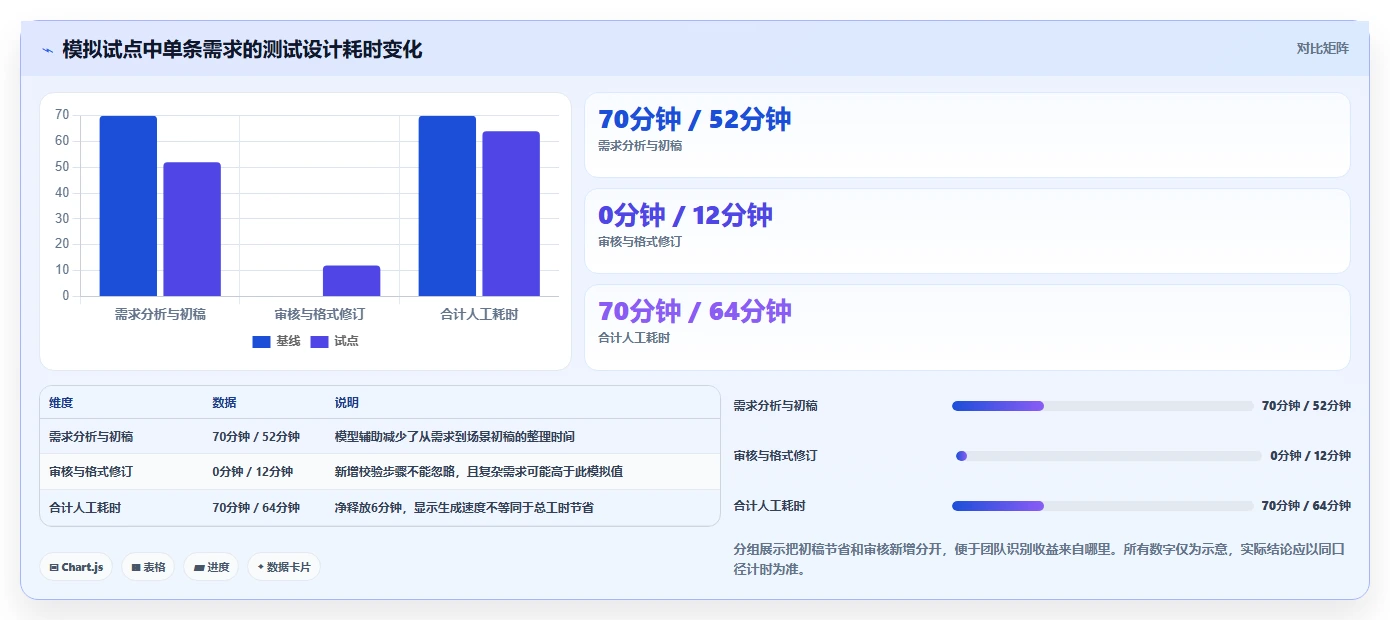This screenshot has width=1390, height=620.
Task: Click the 对比矩阵 label in header
Action: pos(1322,48)
